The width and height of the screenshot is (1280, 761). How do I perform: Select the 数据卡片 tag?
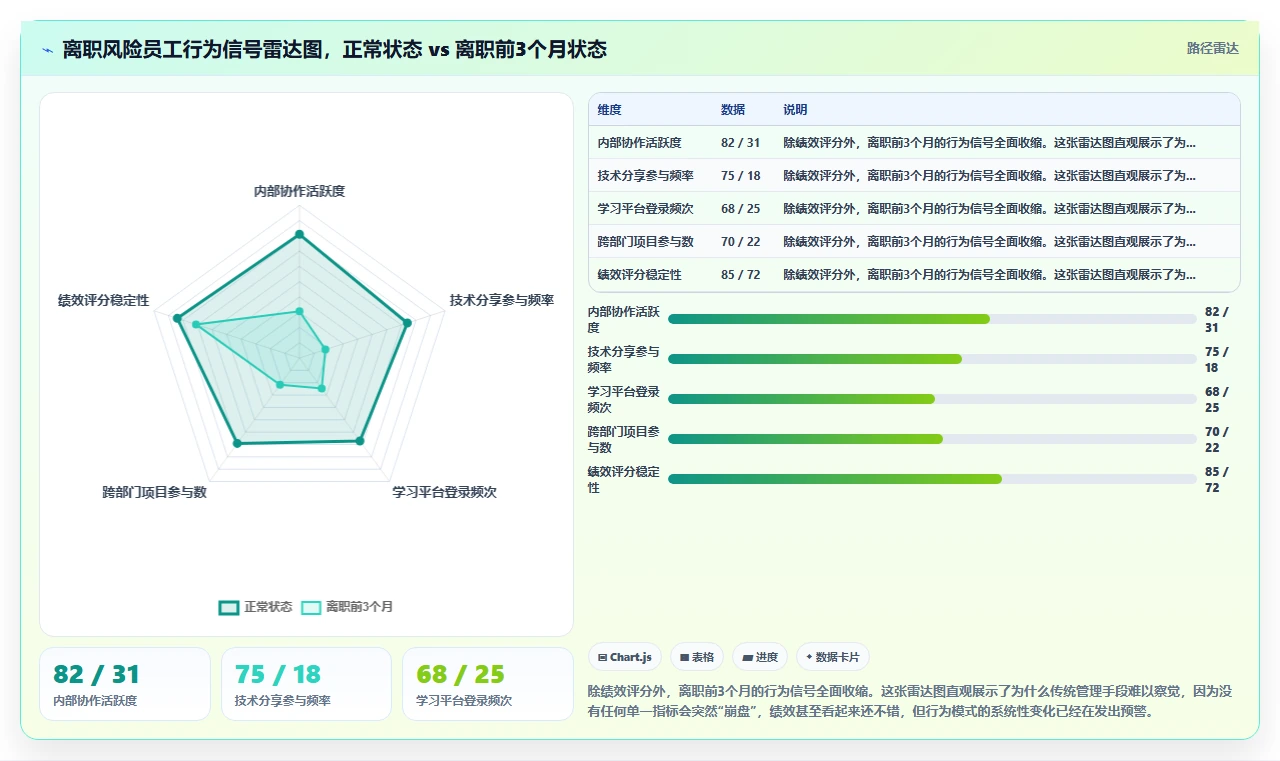click(833, 657)
